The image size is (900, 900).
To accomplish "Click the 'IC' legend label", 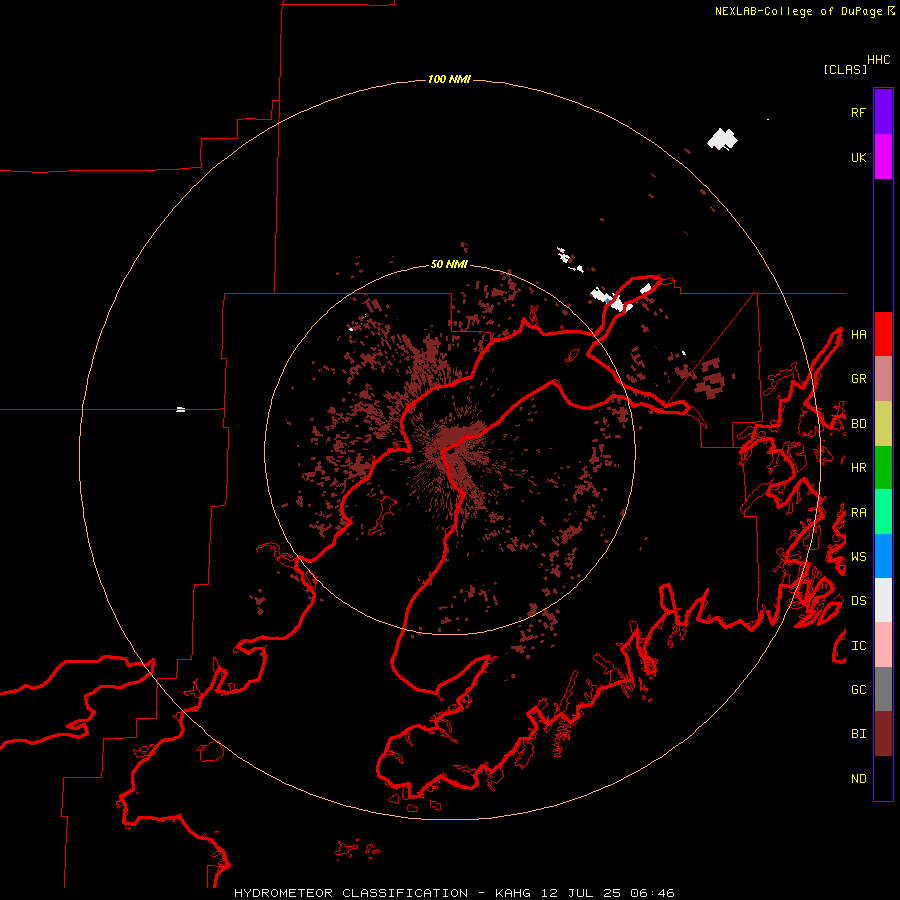I will pos(858,645).
